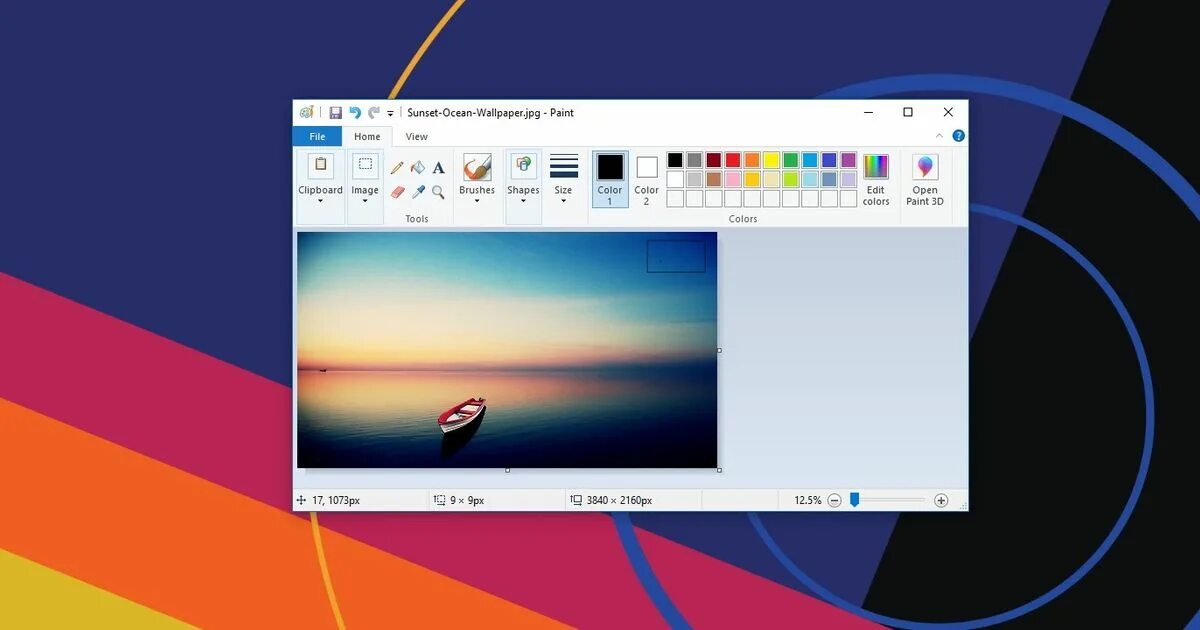The image size is (1200, 630).
Task: Pick the yellow swatch in the top row
Action: [772, 160]
